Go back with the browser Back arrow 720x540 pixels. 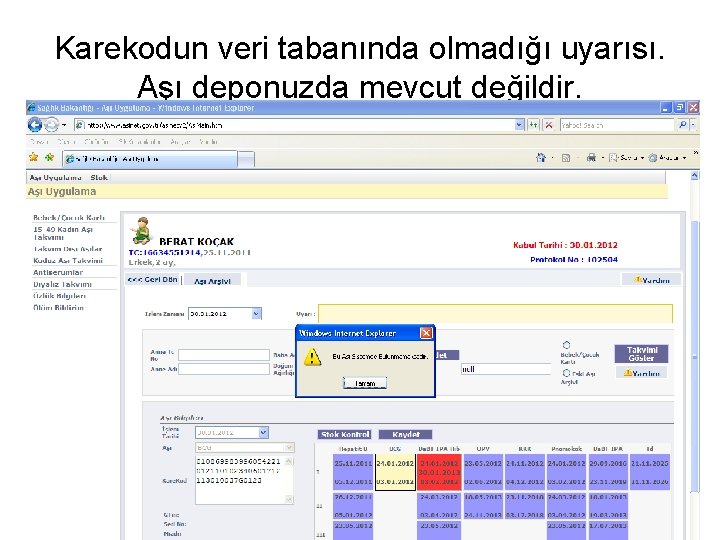[35, 124]
